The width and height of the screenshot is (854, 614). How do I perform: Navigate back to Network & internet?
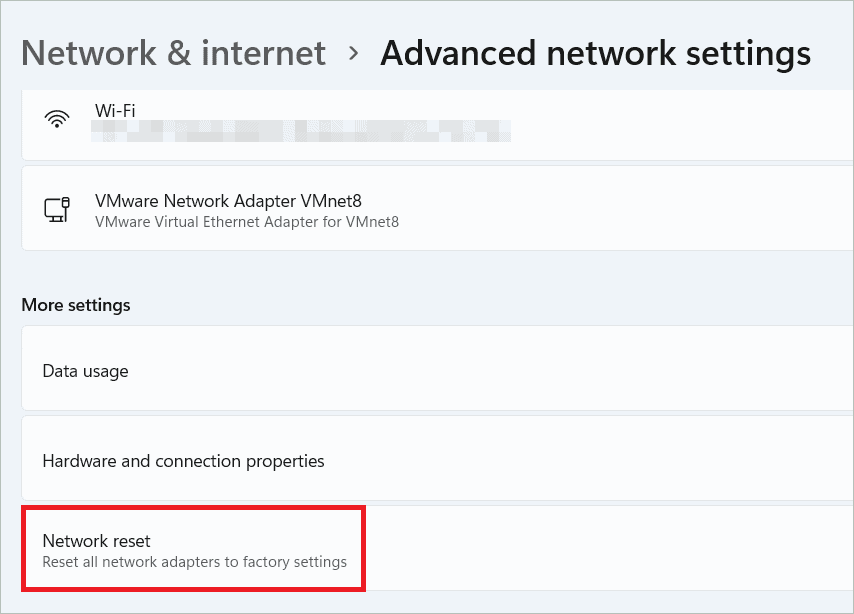[x=172, y=53]
